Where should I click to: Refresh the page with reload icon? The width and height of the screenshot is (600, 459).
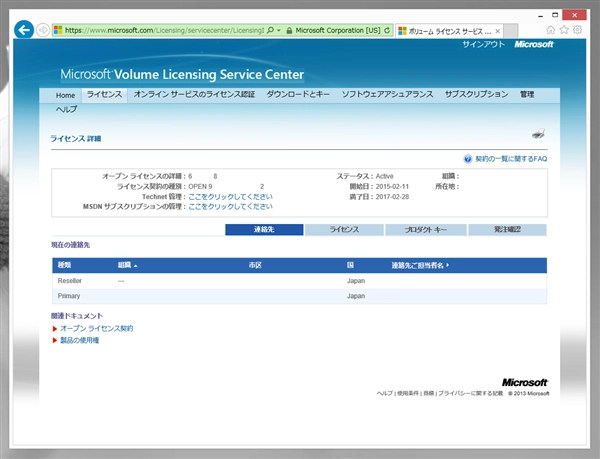click(x=387, y=30)
